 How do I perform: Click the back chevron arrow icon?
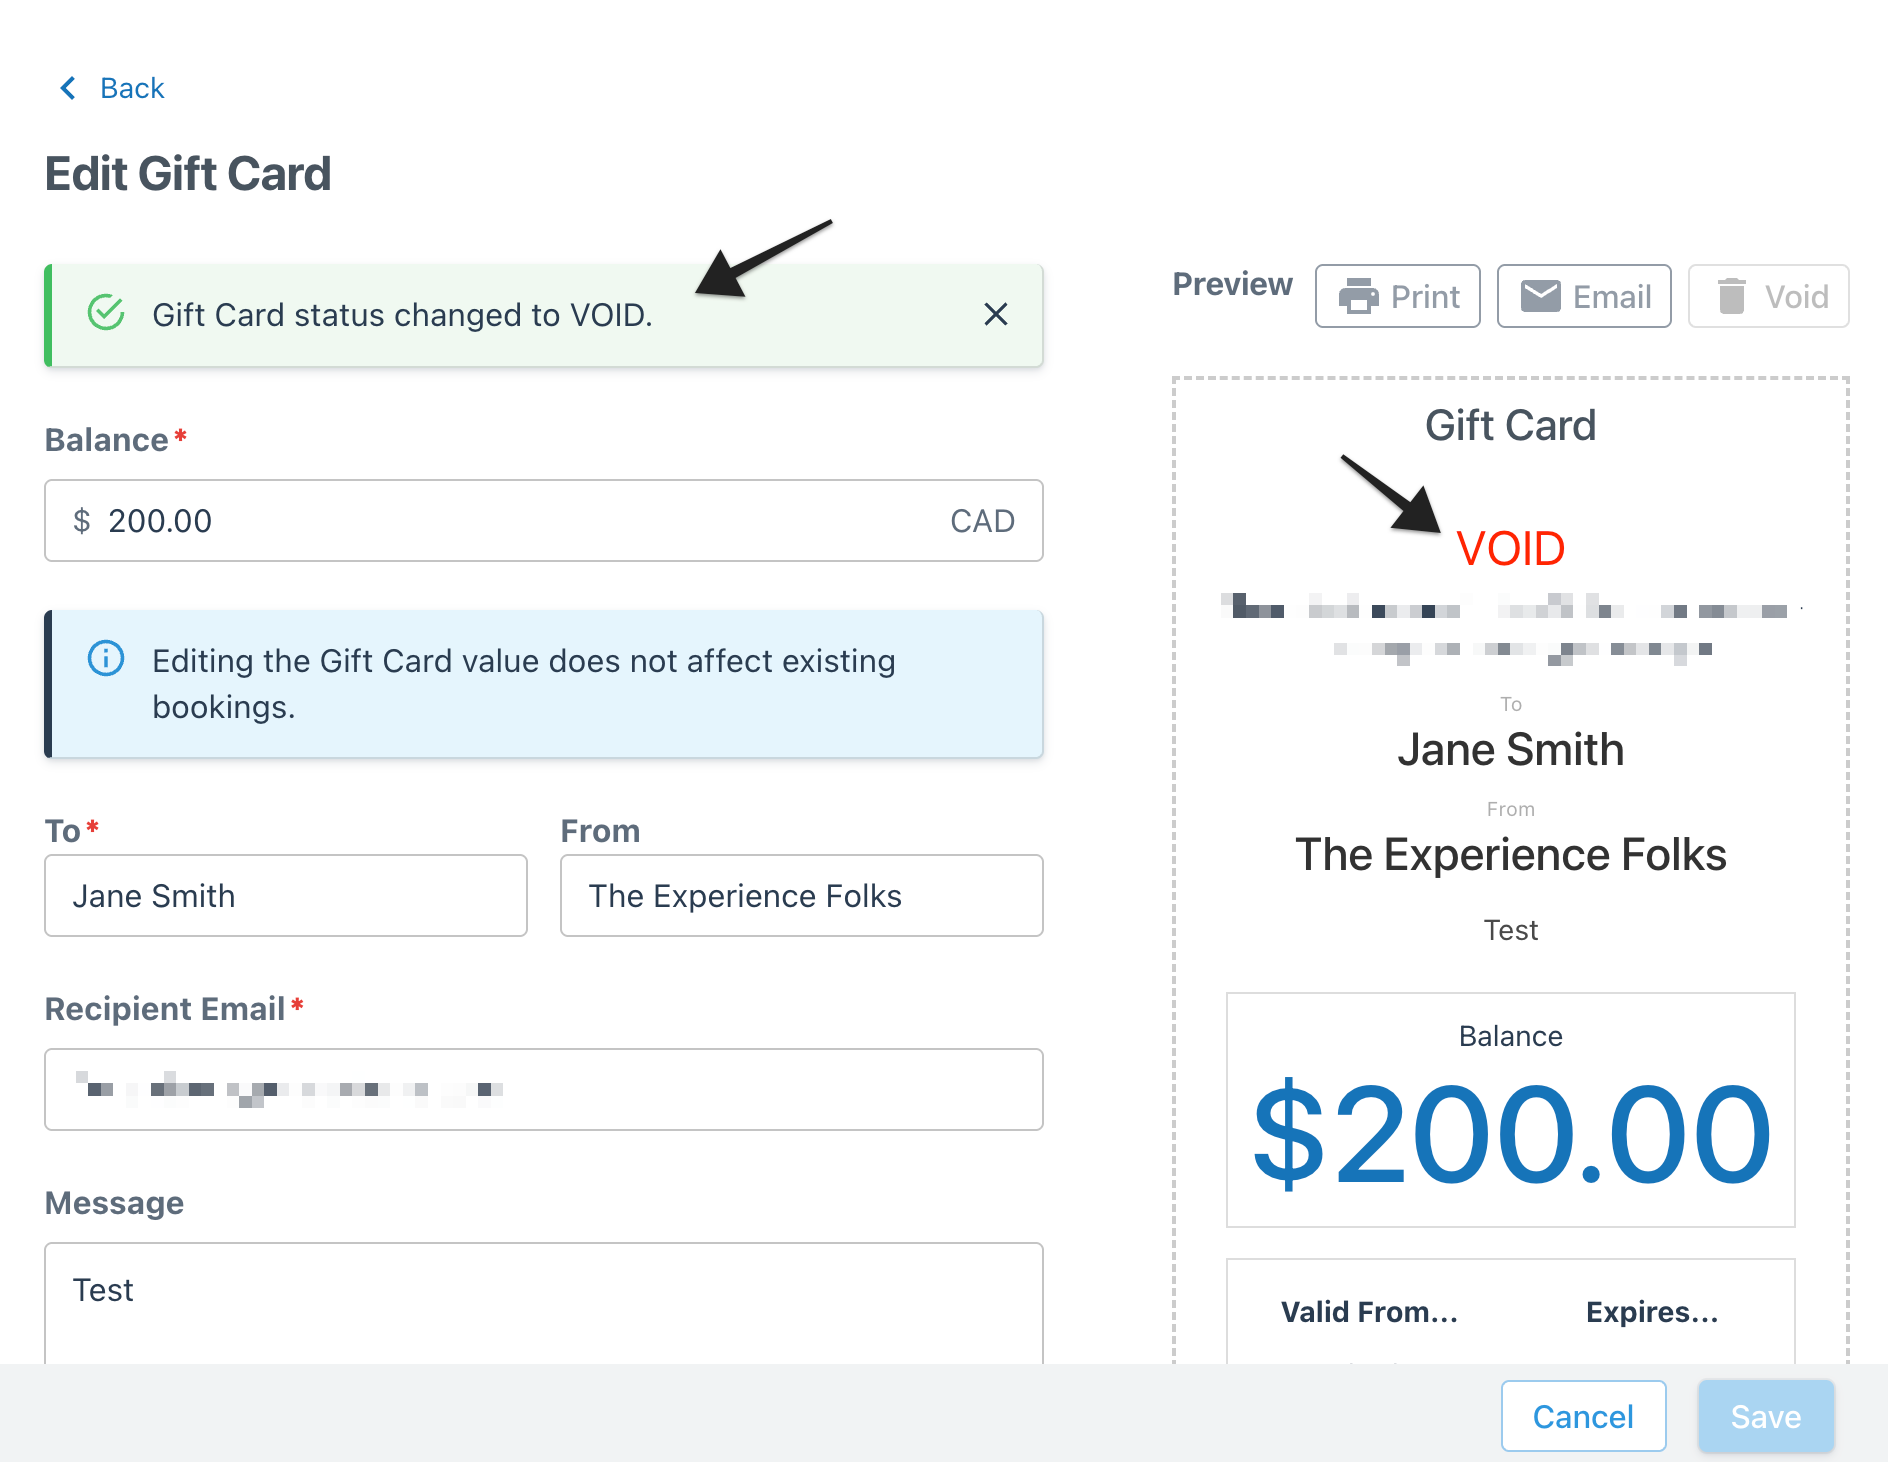tap(68, 88)
